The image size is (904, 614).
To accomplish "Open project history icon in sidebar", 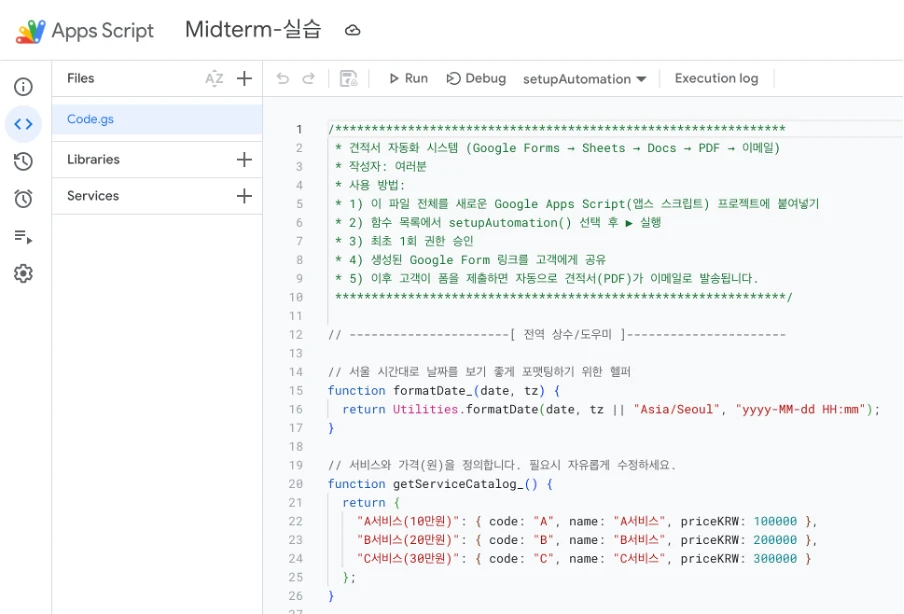I will (x=23, y=161).
